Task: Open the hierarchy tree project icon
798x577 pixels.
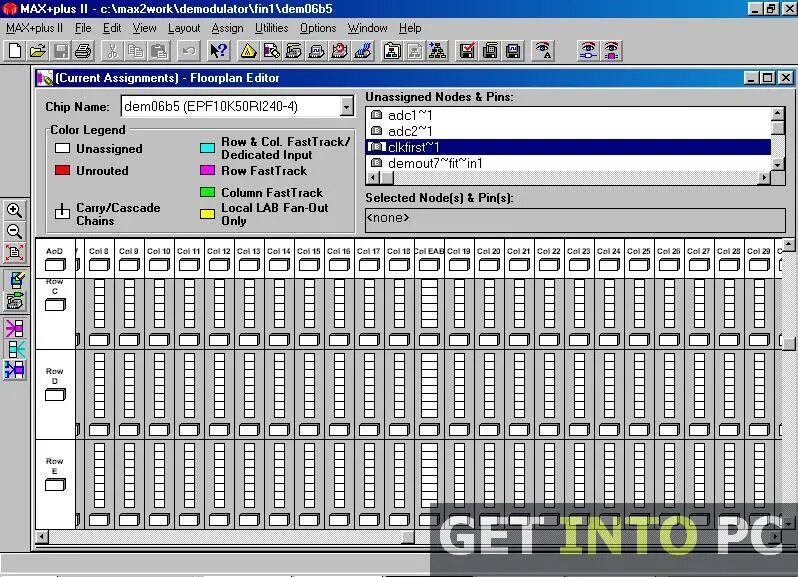Action: [437, 51]
